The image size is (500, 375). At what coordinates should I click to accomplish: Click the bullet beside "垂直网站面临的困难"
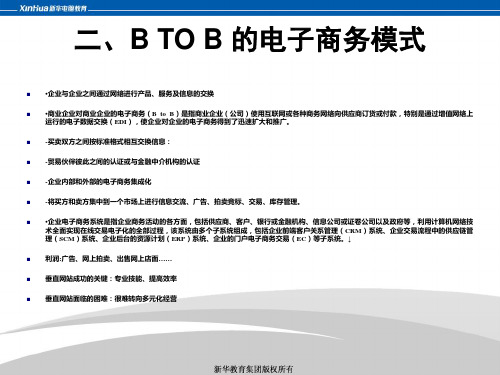point(29,299)
